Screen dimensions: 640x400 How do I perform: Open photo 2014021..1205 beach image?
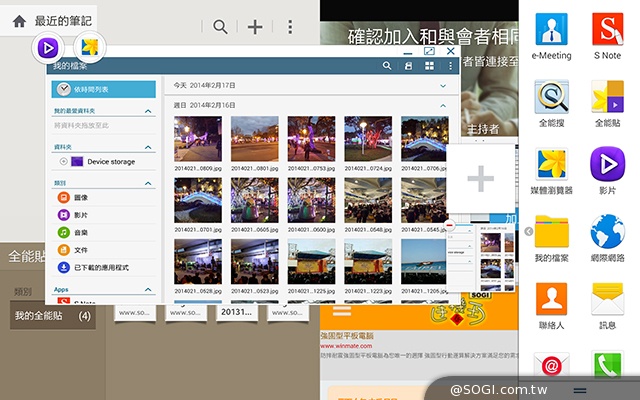(x=424, y=262)
